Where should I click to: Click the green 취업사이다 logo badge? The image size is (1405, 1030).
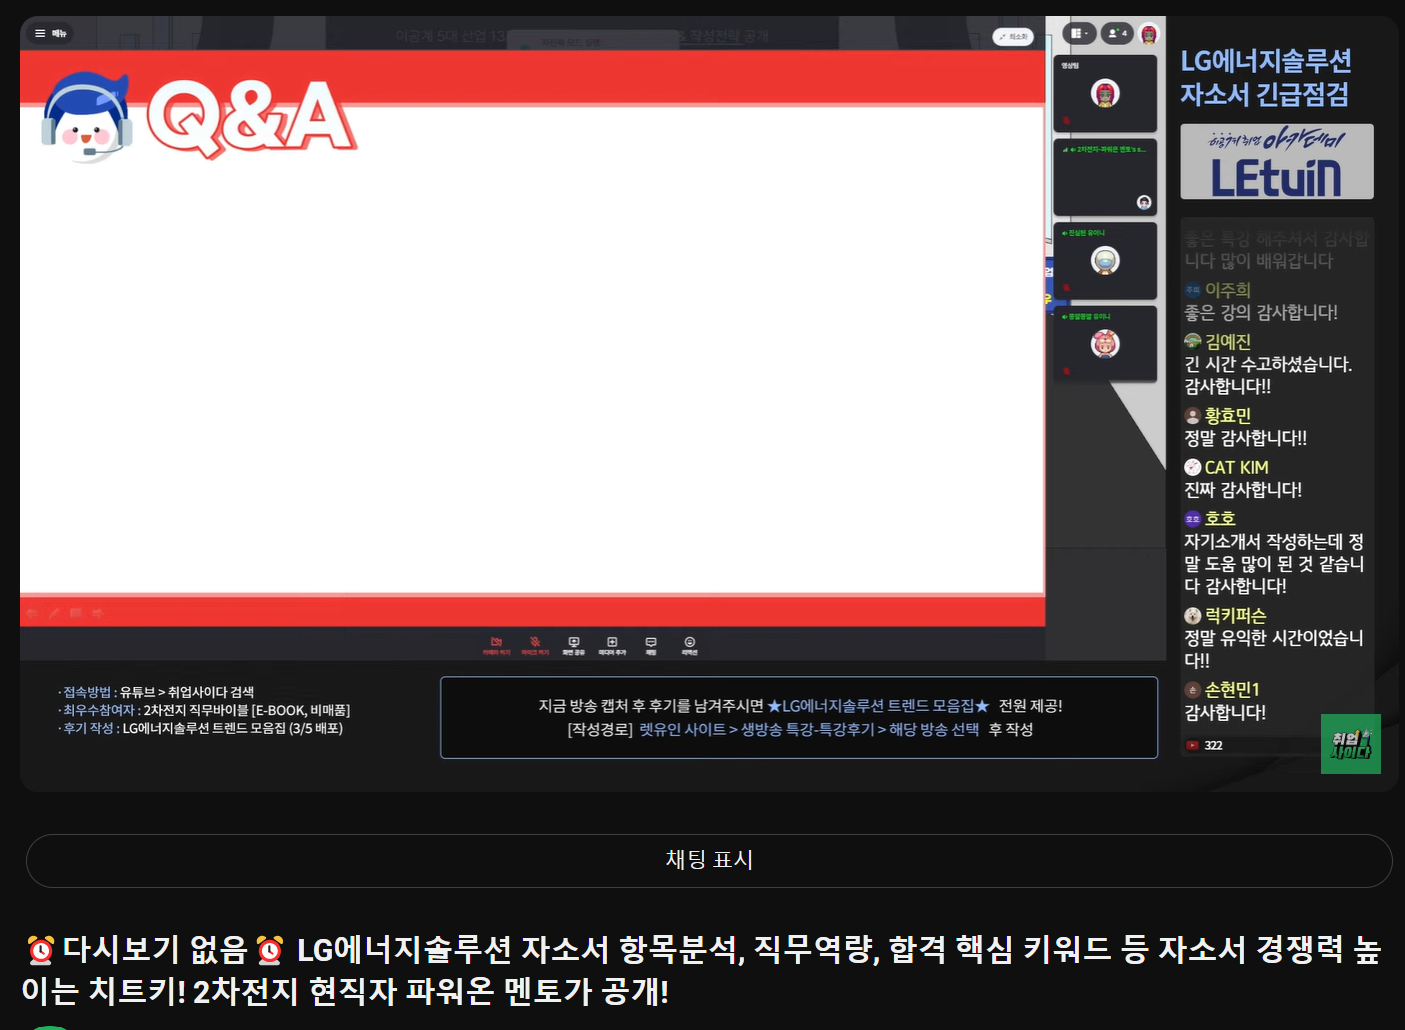[x=1351, y=744]
